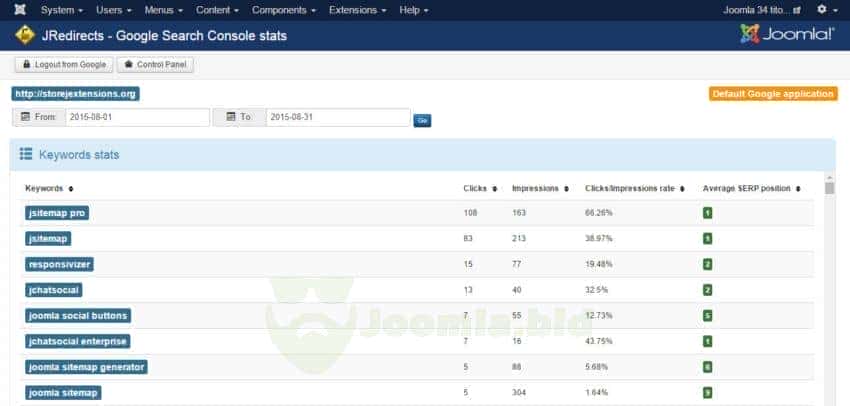Click SERP position badge for jchatsocial enterprise
850x406 pixels.
pyautogui.click(x=707, y=341)
